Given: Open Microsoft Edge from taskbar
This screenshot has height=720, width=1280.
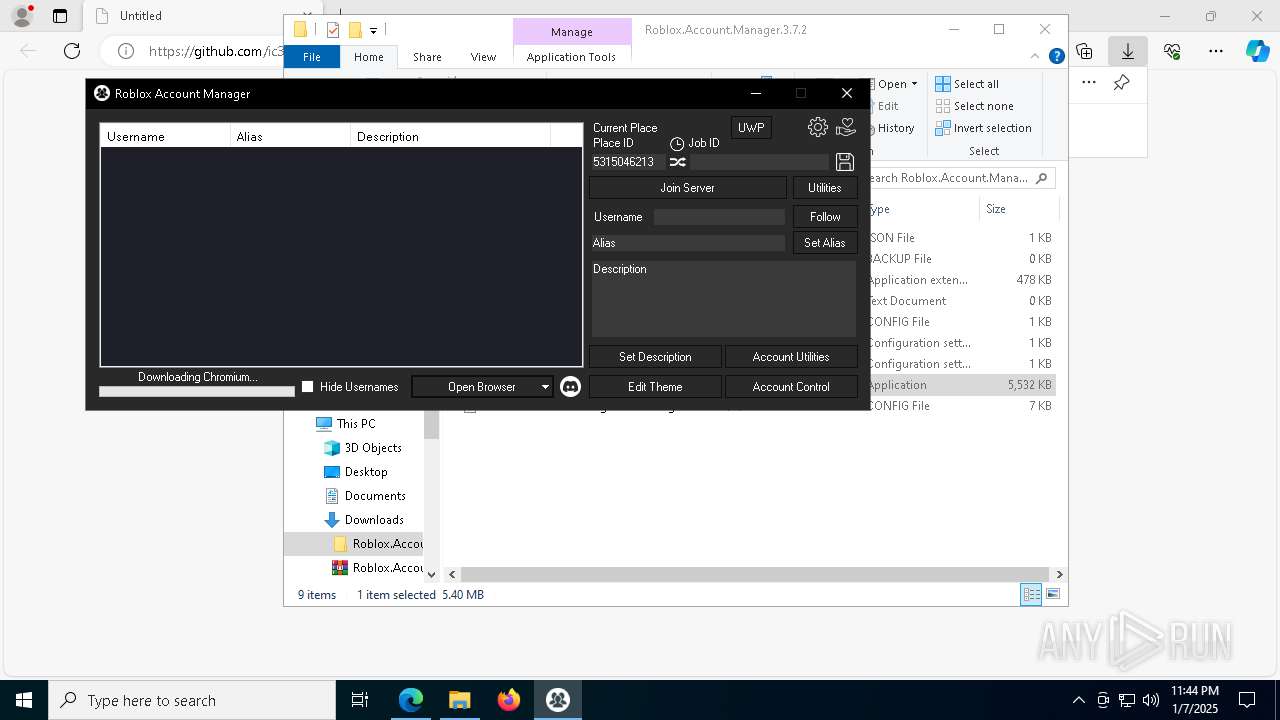Looking at the screenshot, I should 411,700.
